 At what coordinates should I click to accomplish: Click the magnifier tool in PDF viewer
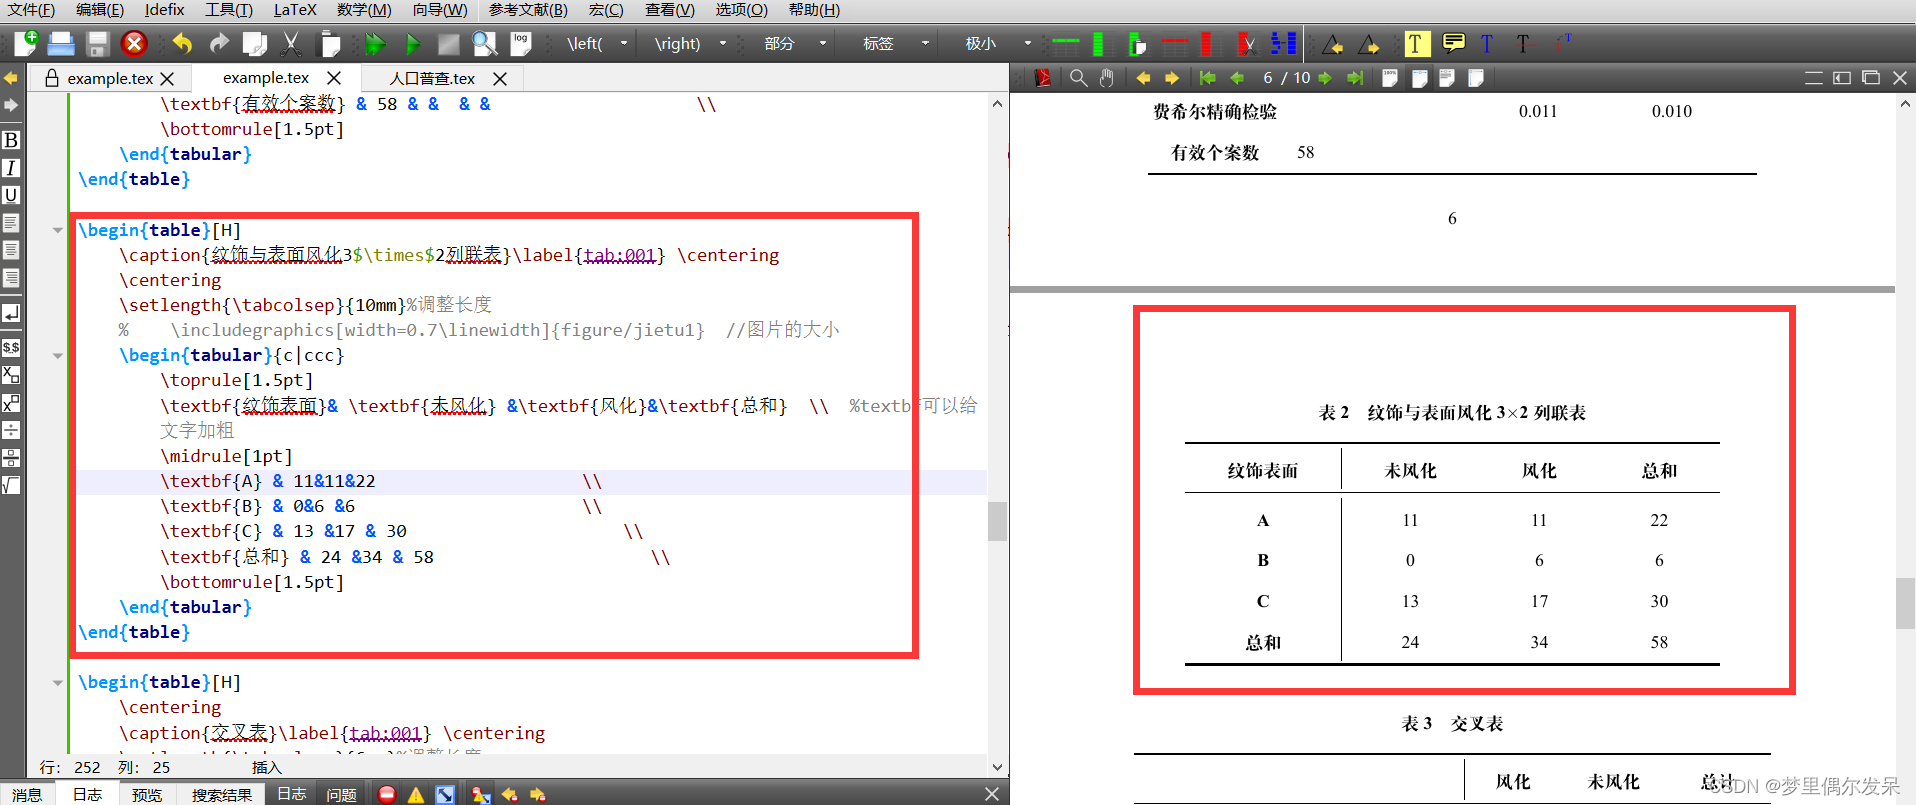click(1078, 78)
